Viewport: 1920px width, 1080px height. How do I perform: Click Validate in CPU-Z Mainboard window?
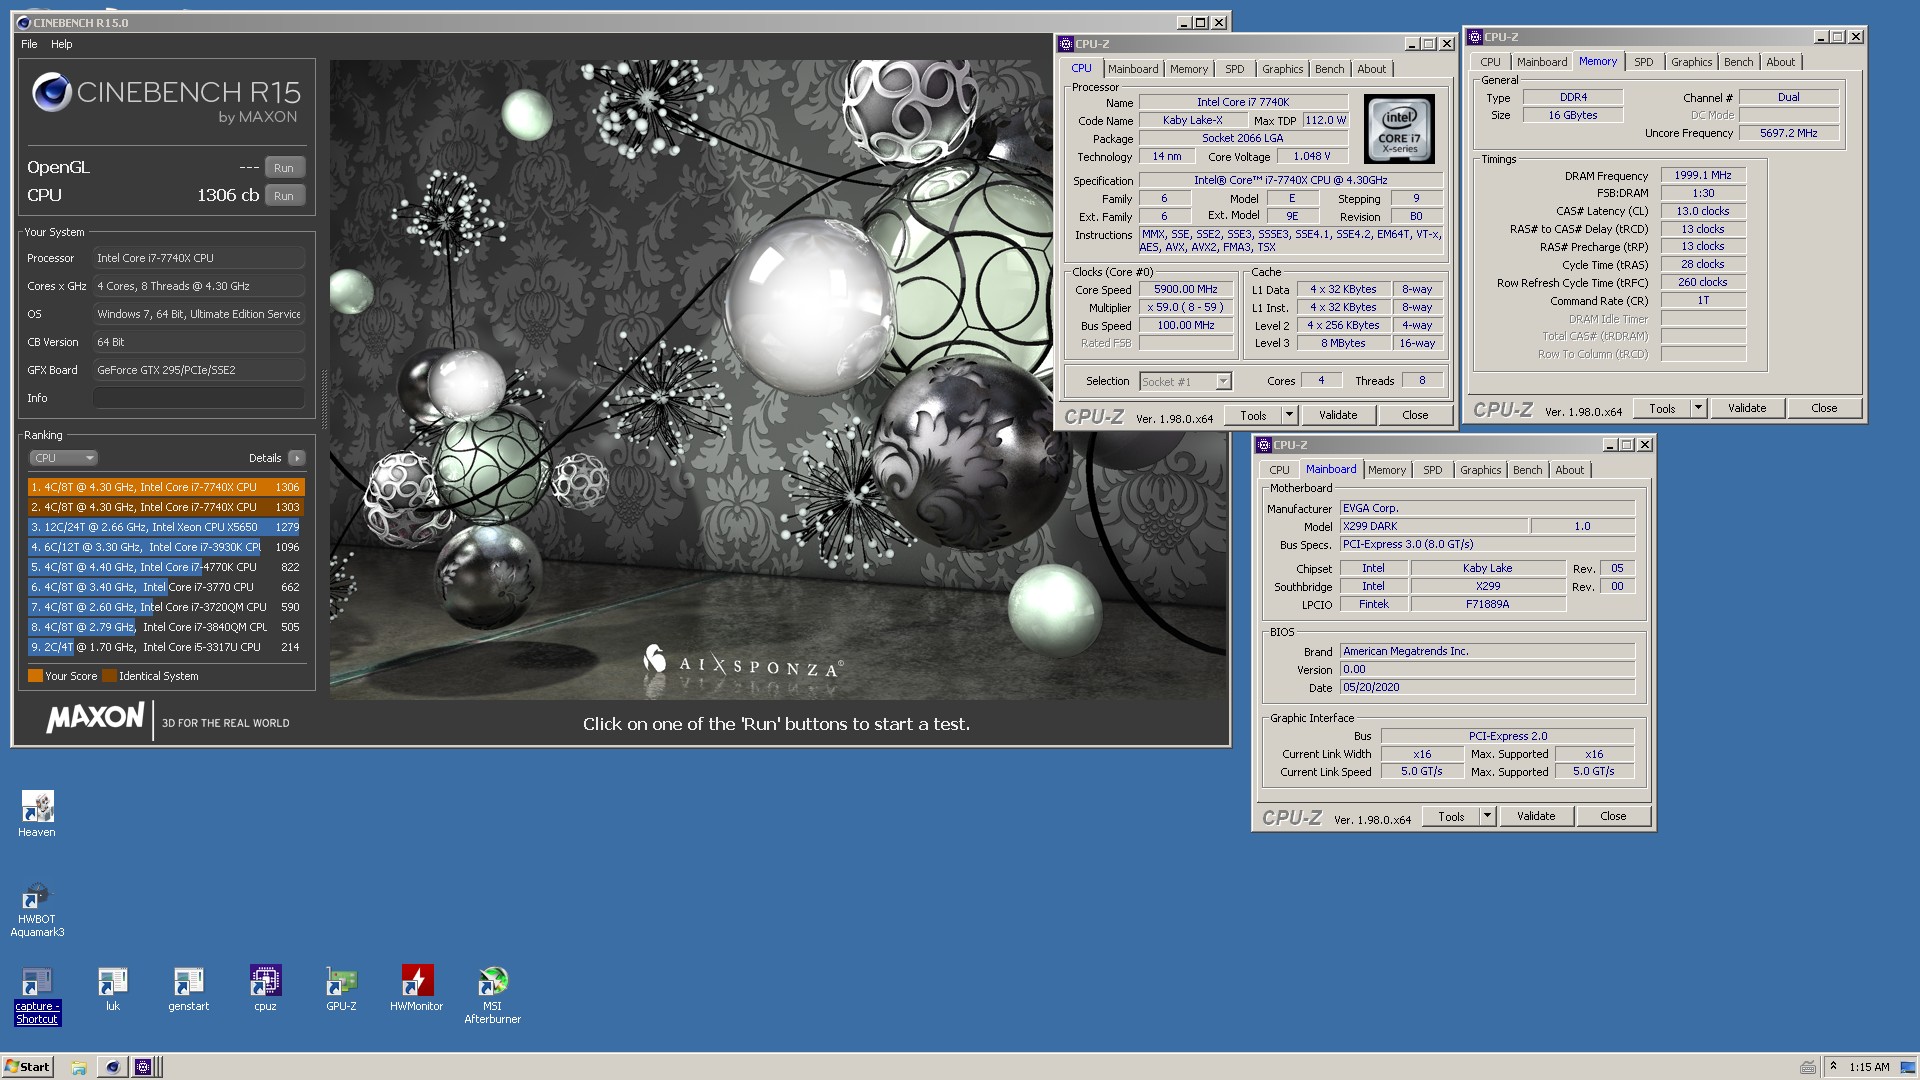click(x=1536, y=817)
